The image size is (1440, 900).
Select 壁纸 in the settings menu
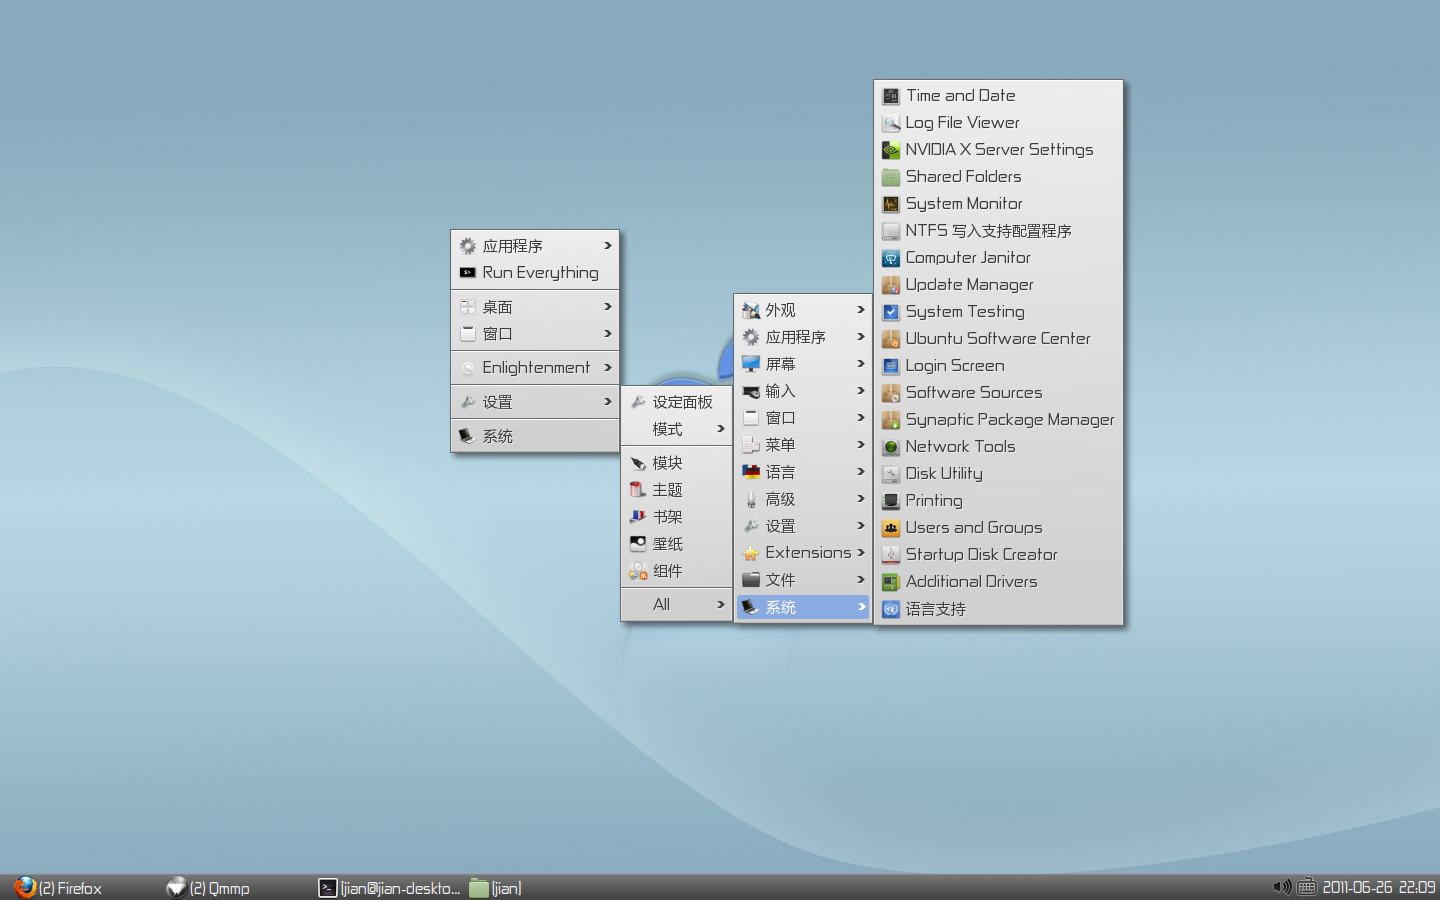point(677,544)
